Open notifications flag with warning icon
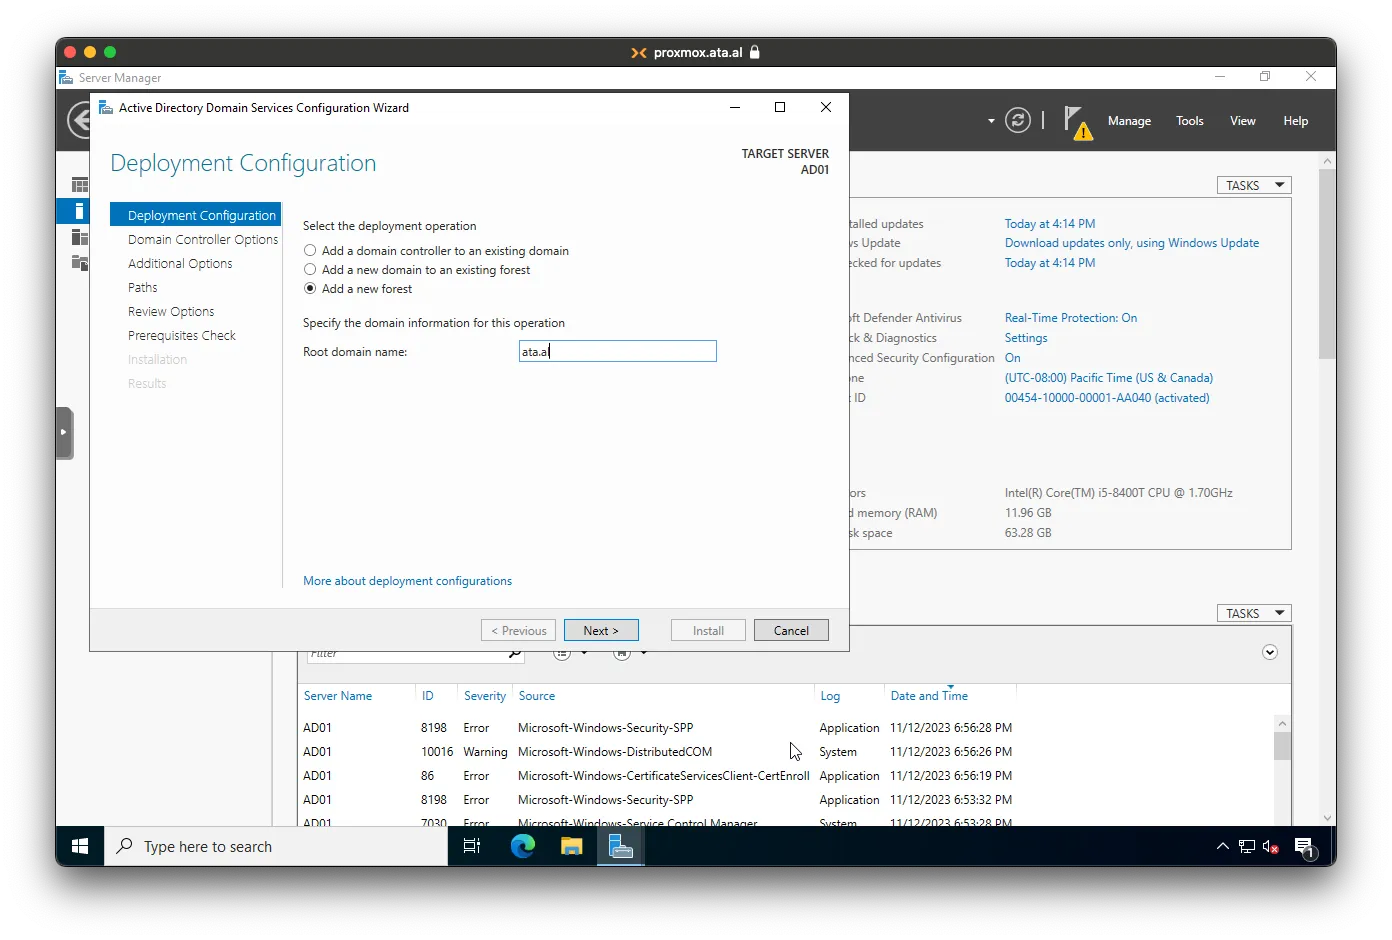This screenshot has height=940, width=1392. (x=1077, y=122)
